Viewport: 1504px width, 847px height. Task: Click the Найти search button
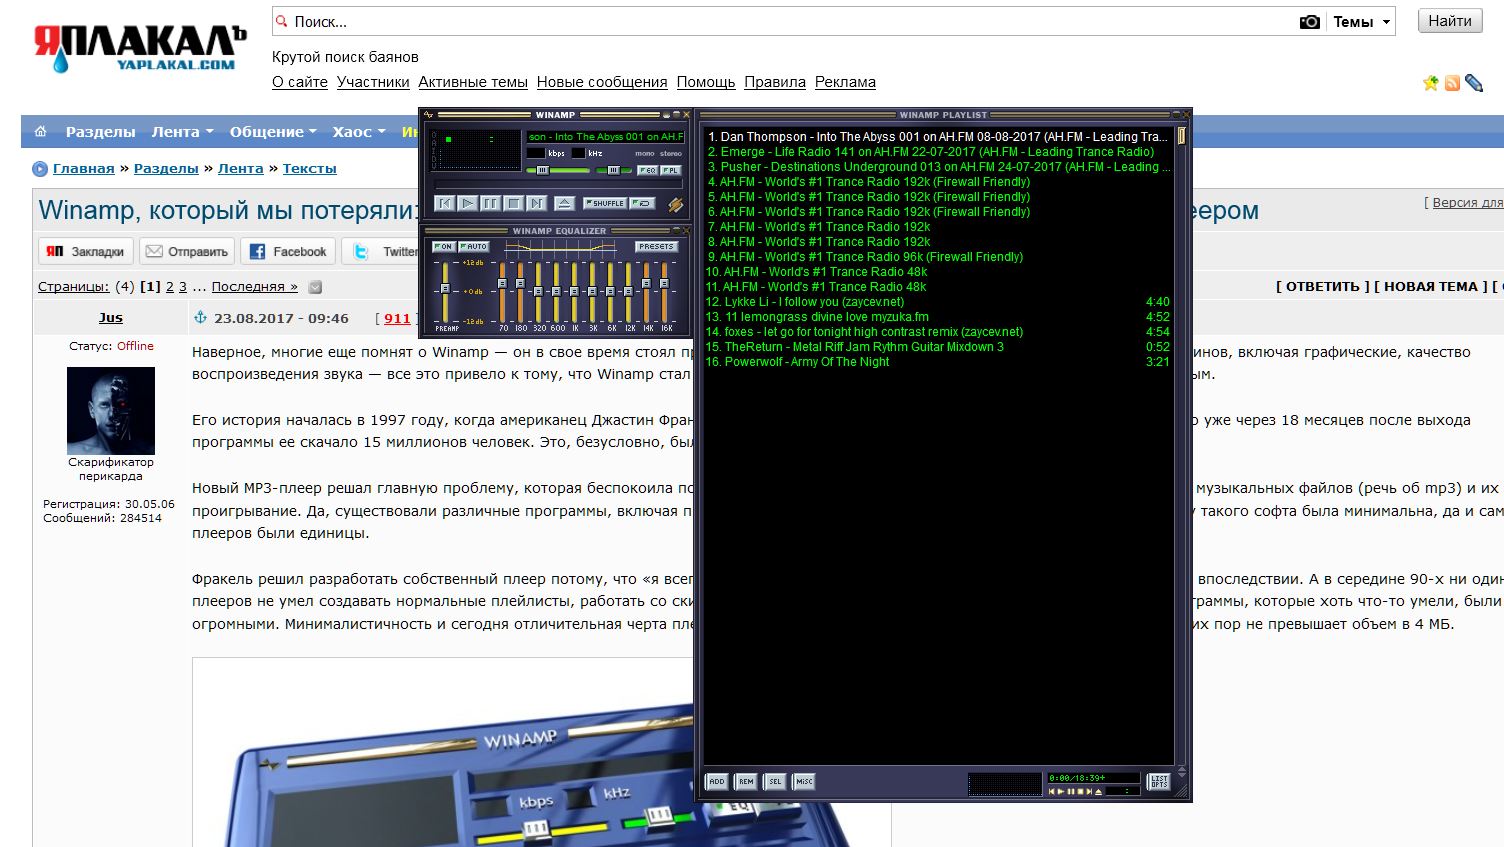1450,21
